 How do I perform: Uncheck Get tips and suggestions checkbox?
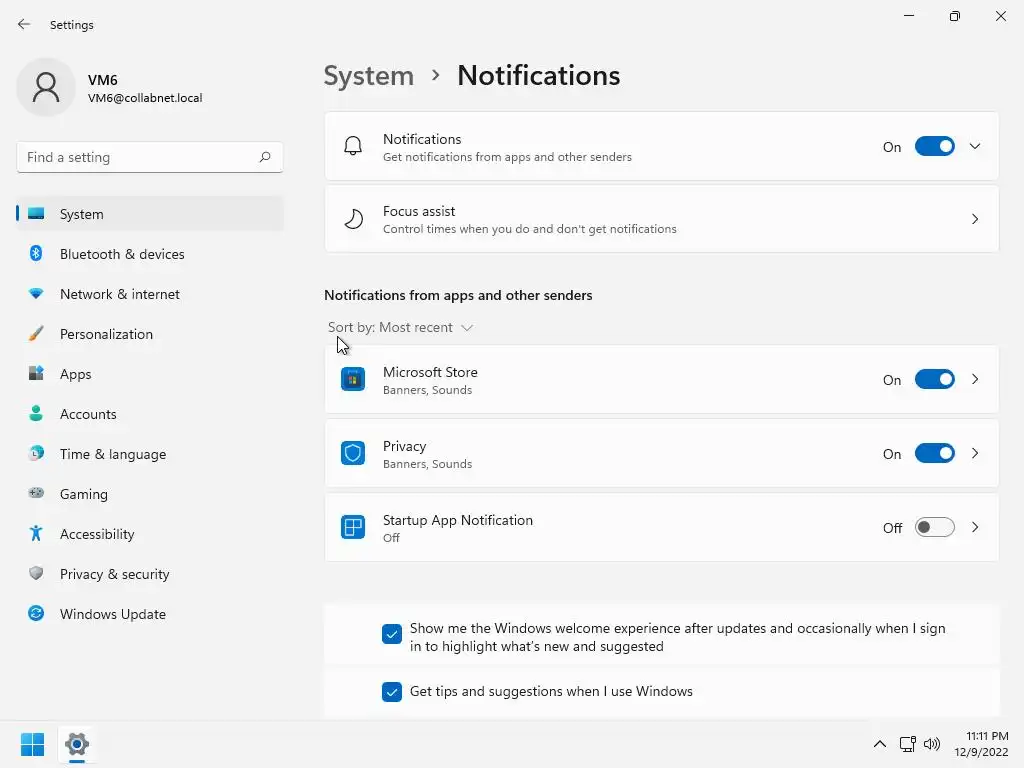[x=392, y=691]
